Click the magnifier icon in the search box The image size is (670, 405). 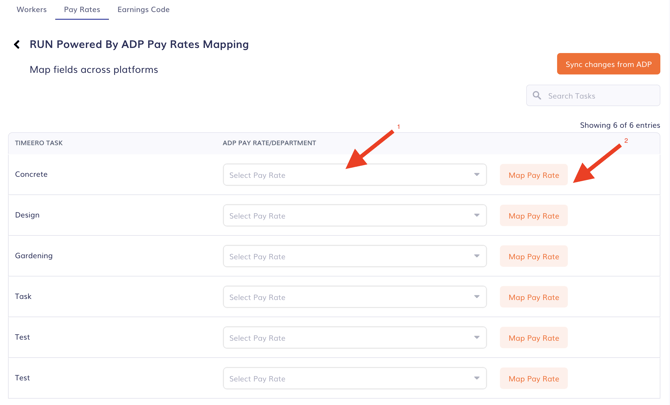click(537, 96)
